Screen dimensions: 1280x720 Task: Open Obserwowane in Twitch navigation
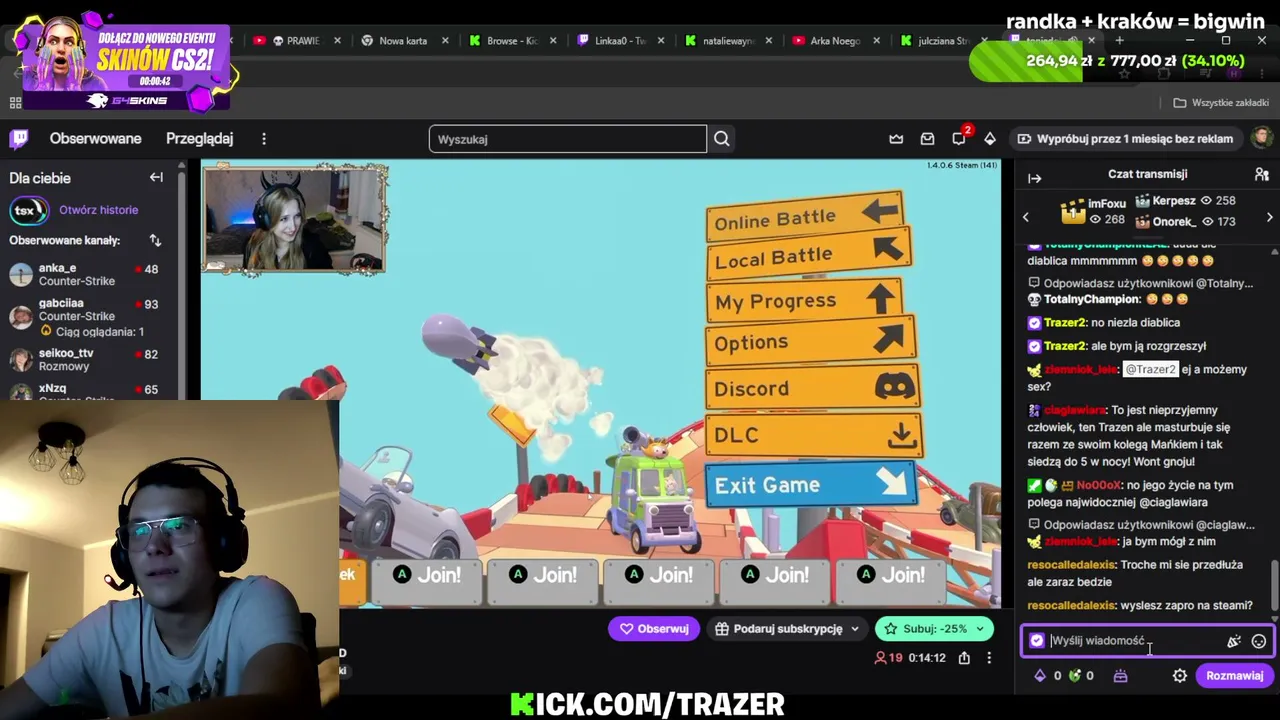tap(96, 139)
